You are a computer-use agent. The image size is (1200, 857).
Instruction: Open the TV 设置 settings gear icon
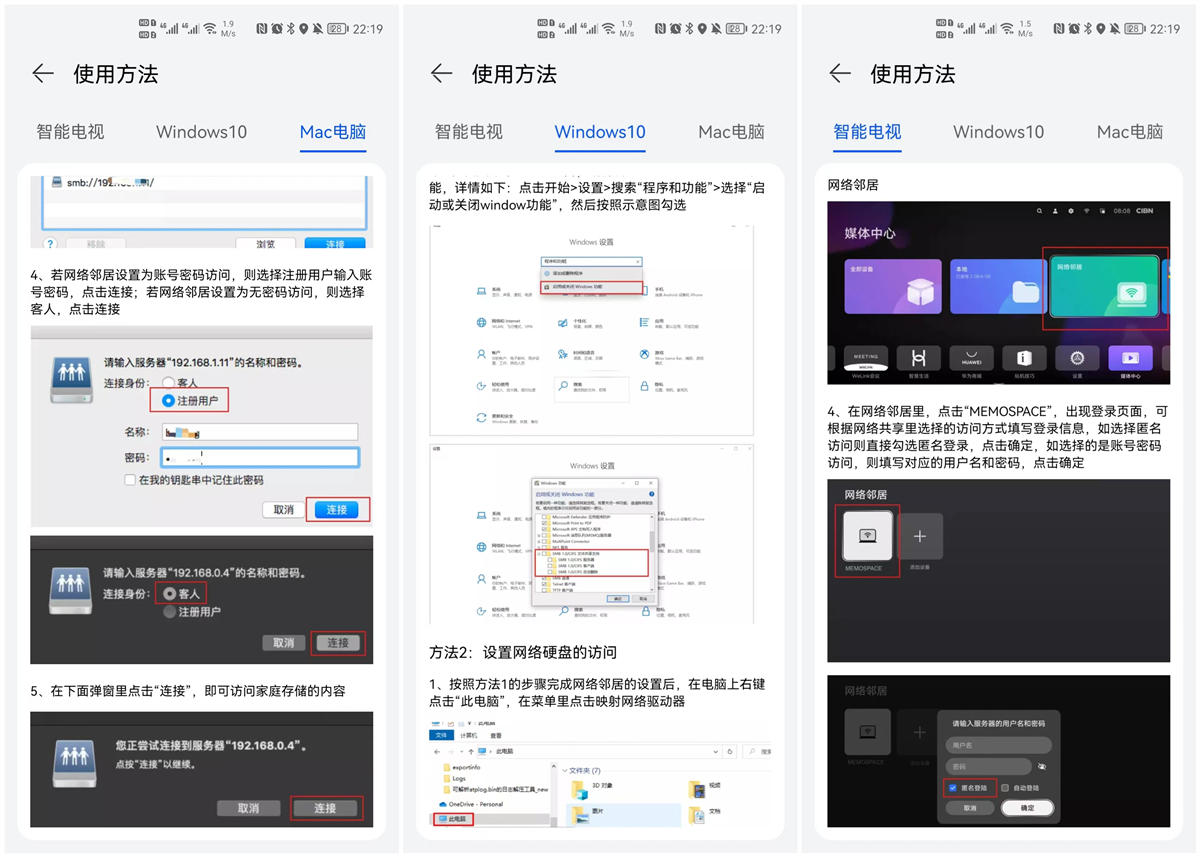1077,359
